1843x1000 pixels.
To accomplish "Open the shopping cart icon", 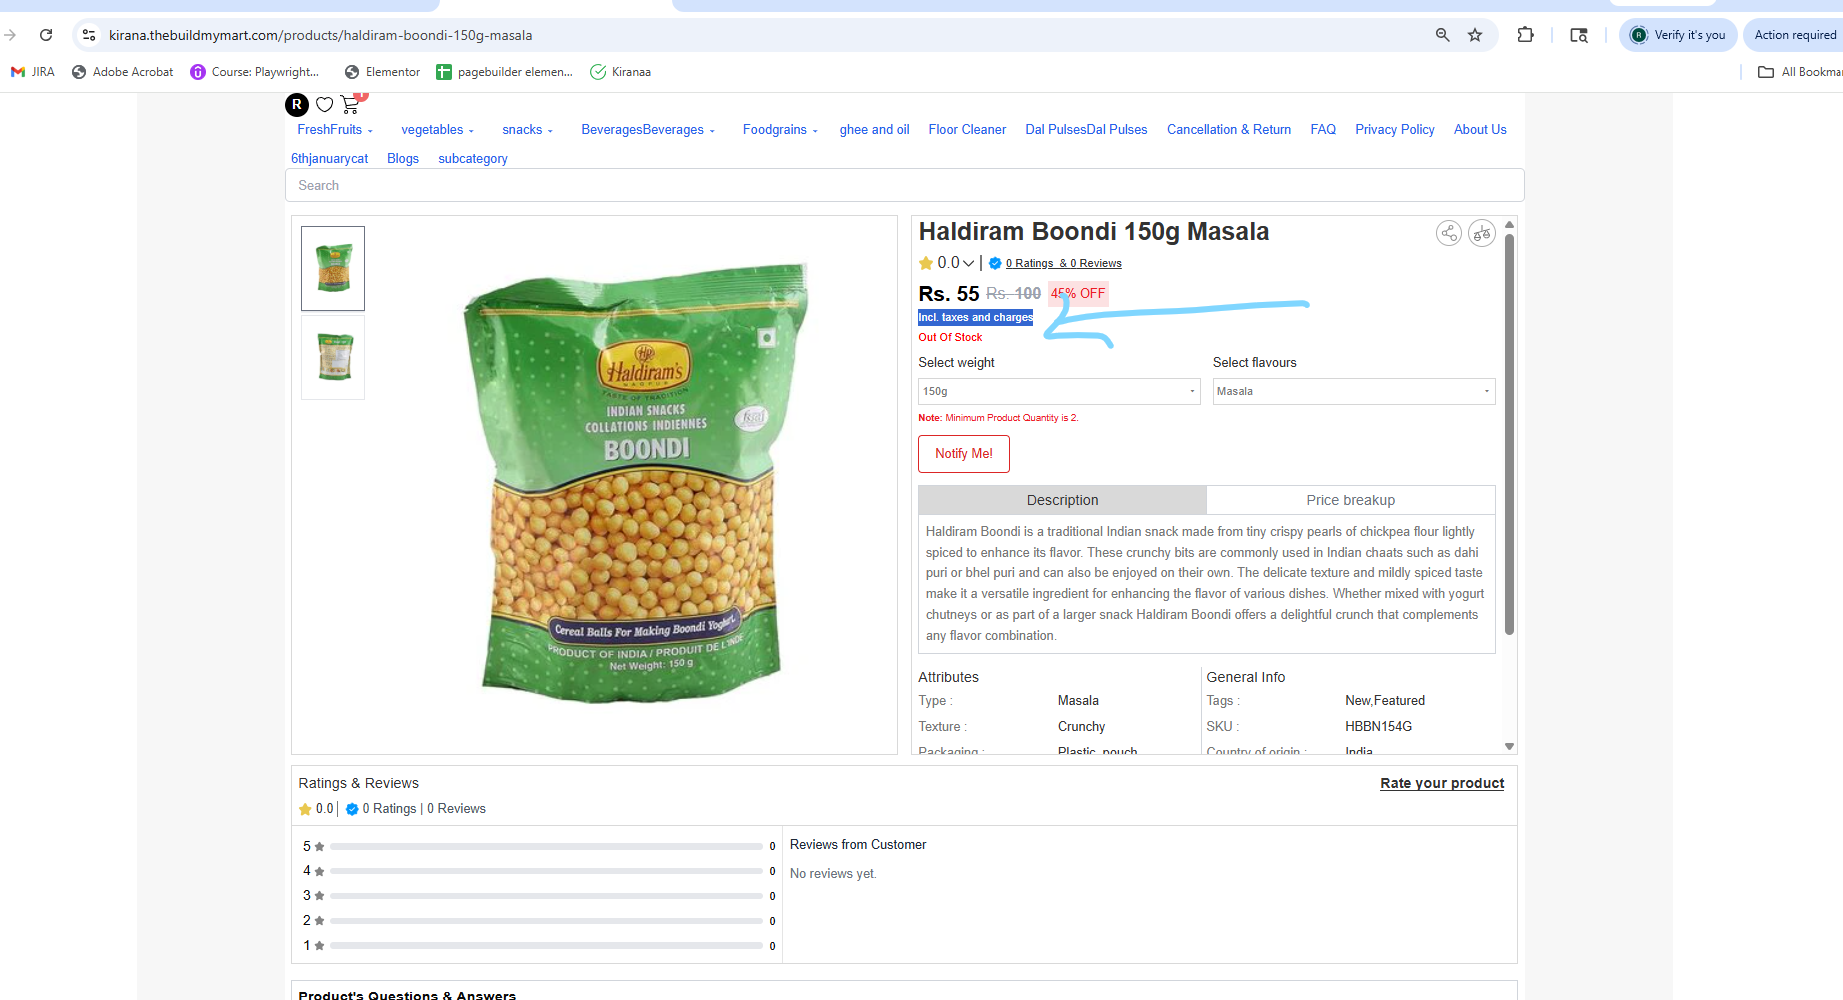I will point(350,104).
